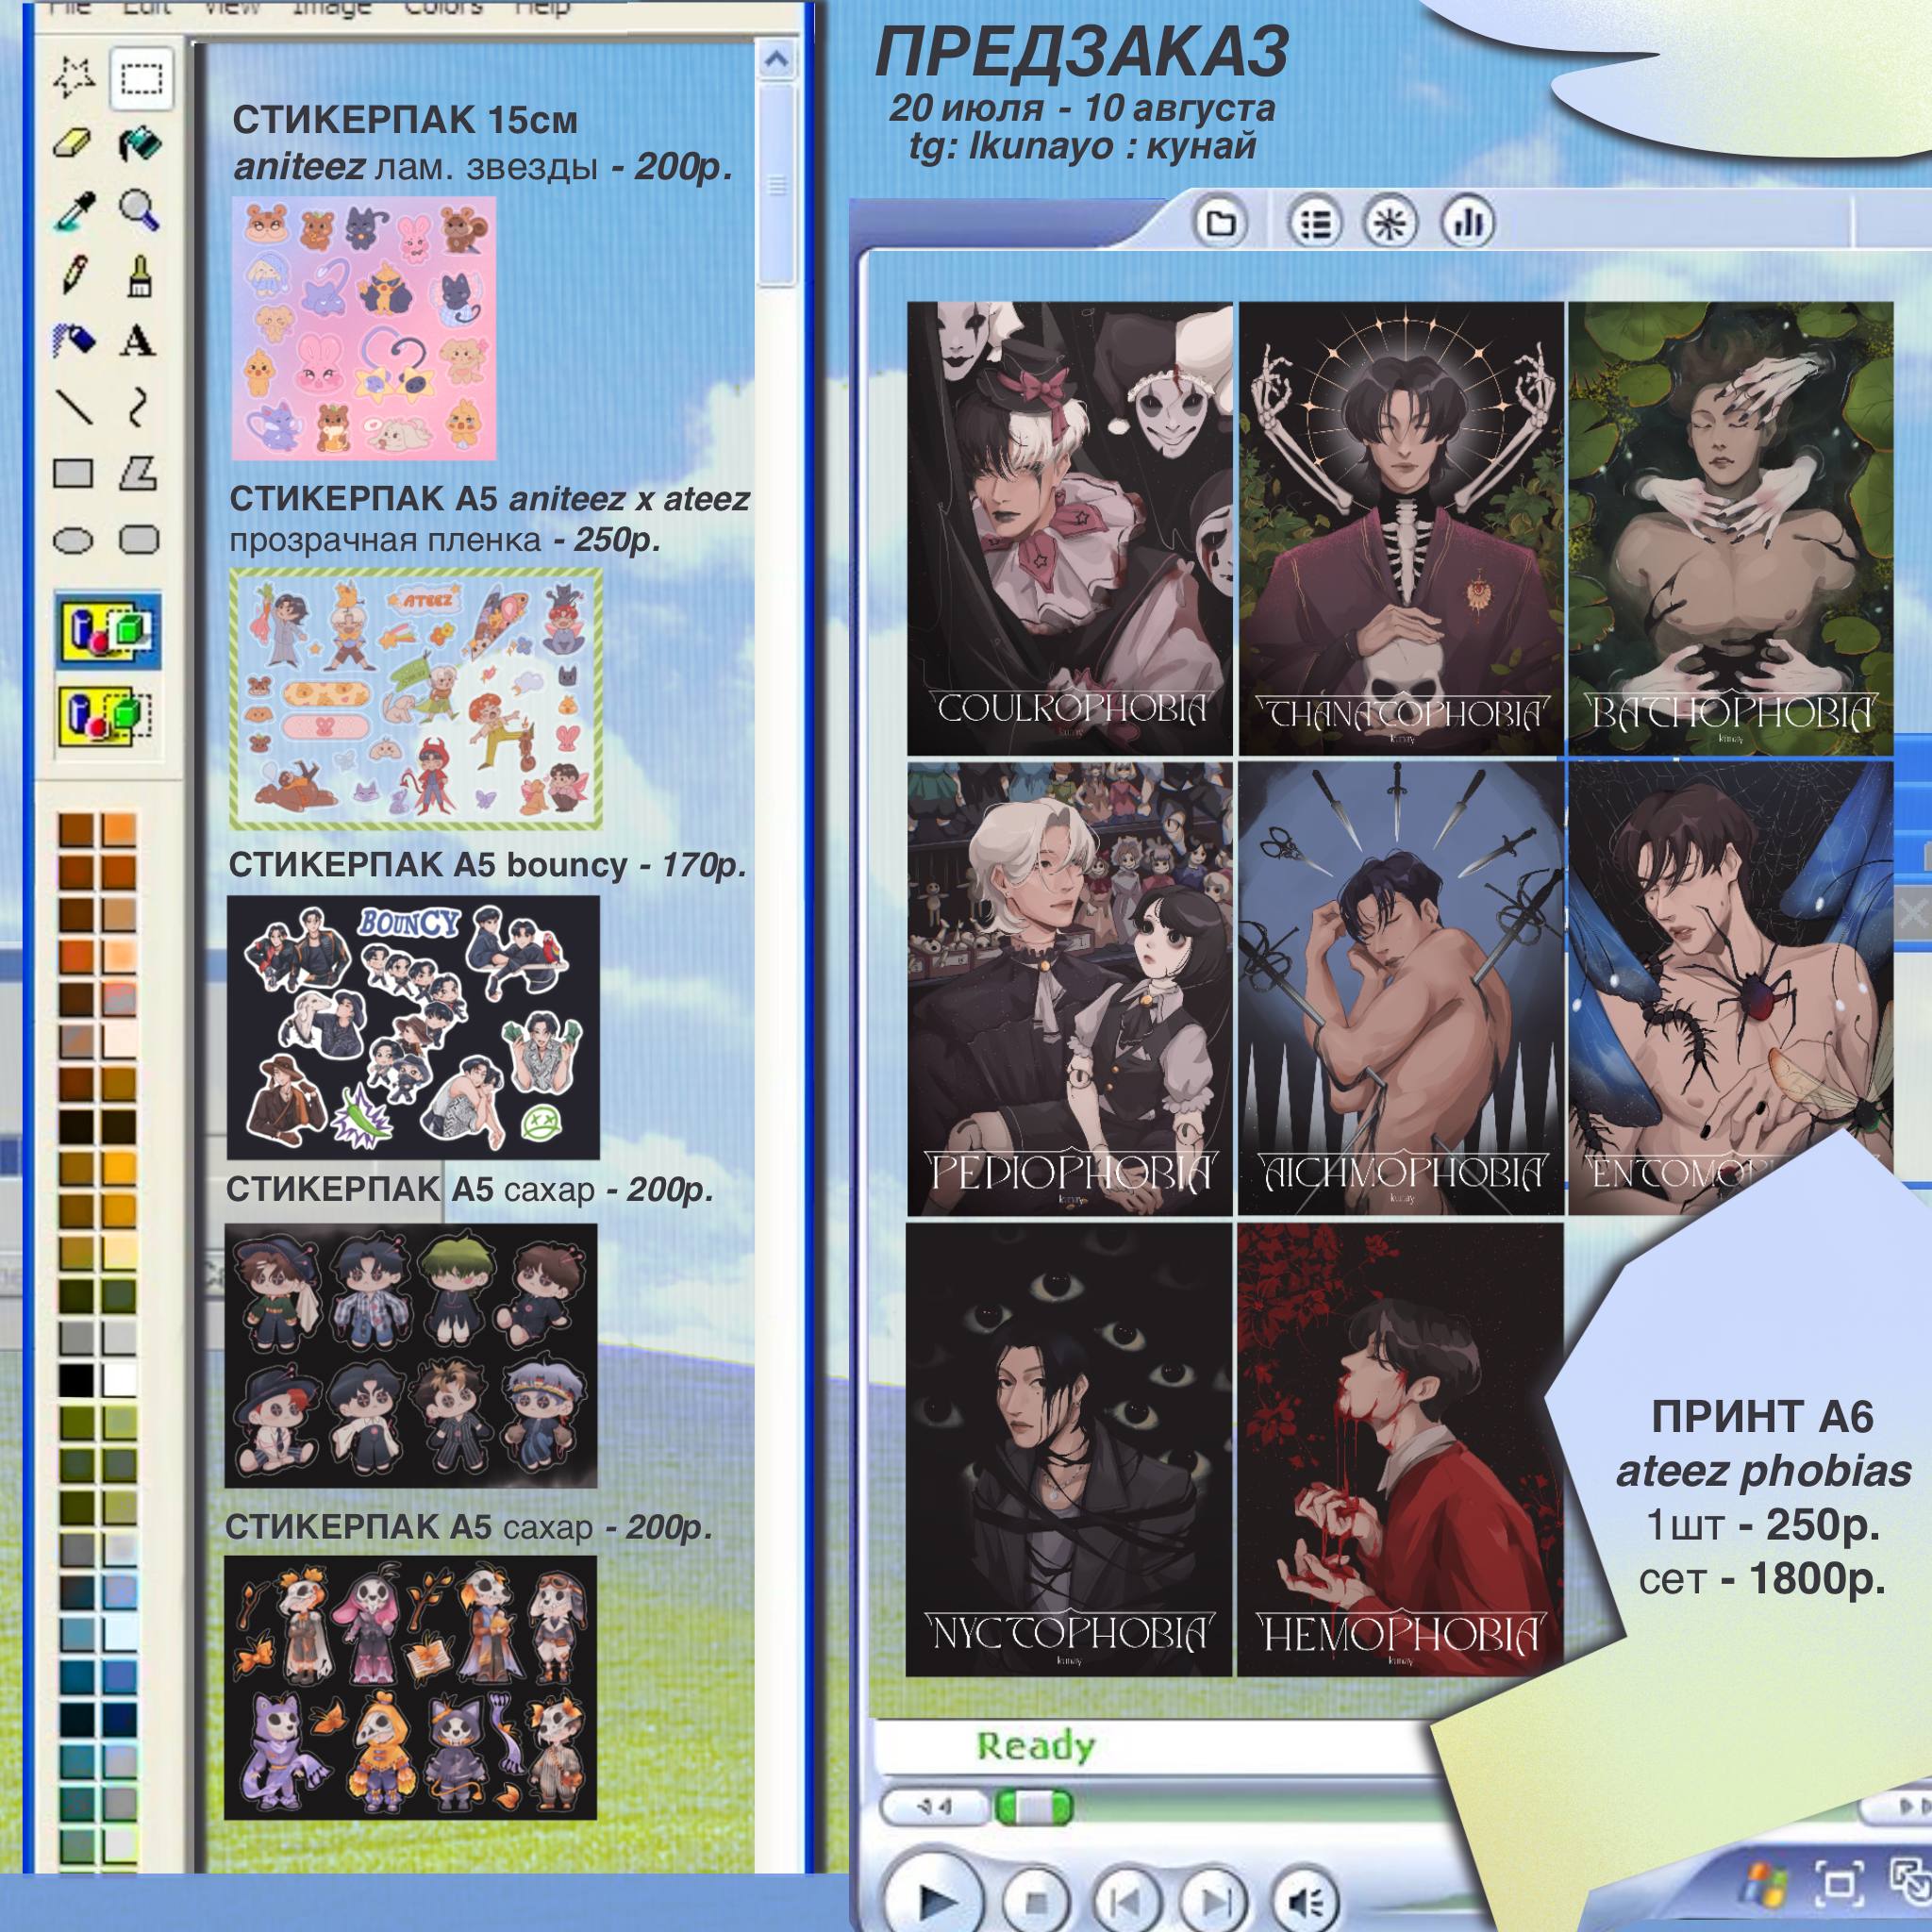Select the COULROPHOBIA print
This screenshot has width=1932, height=1932.
[x=1070, y=528]
